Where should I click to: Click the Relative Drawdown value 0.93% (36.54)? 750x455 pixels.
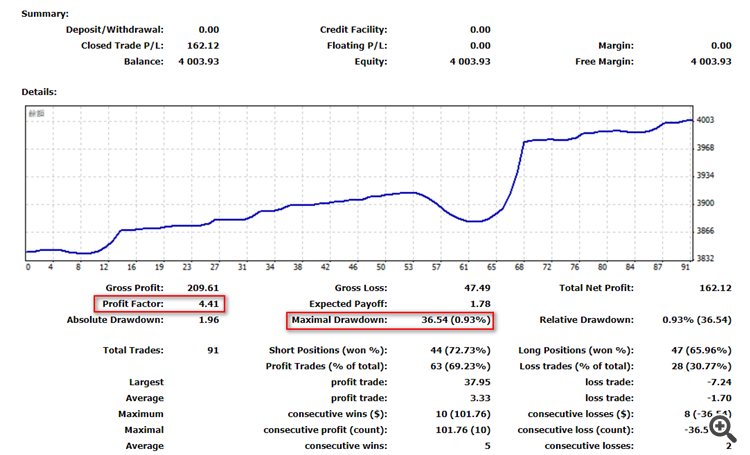[x=697, y=320]
